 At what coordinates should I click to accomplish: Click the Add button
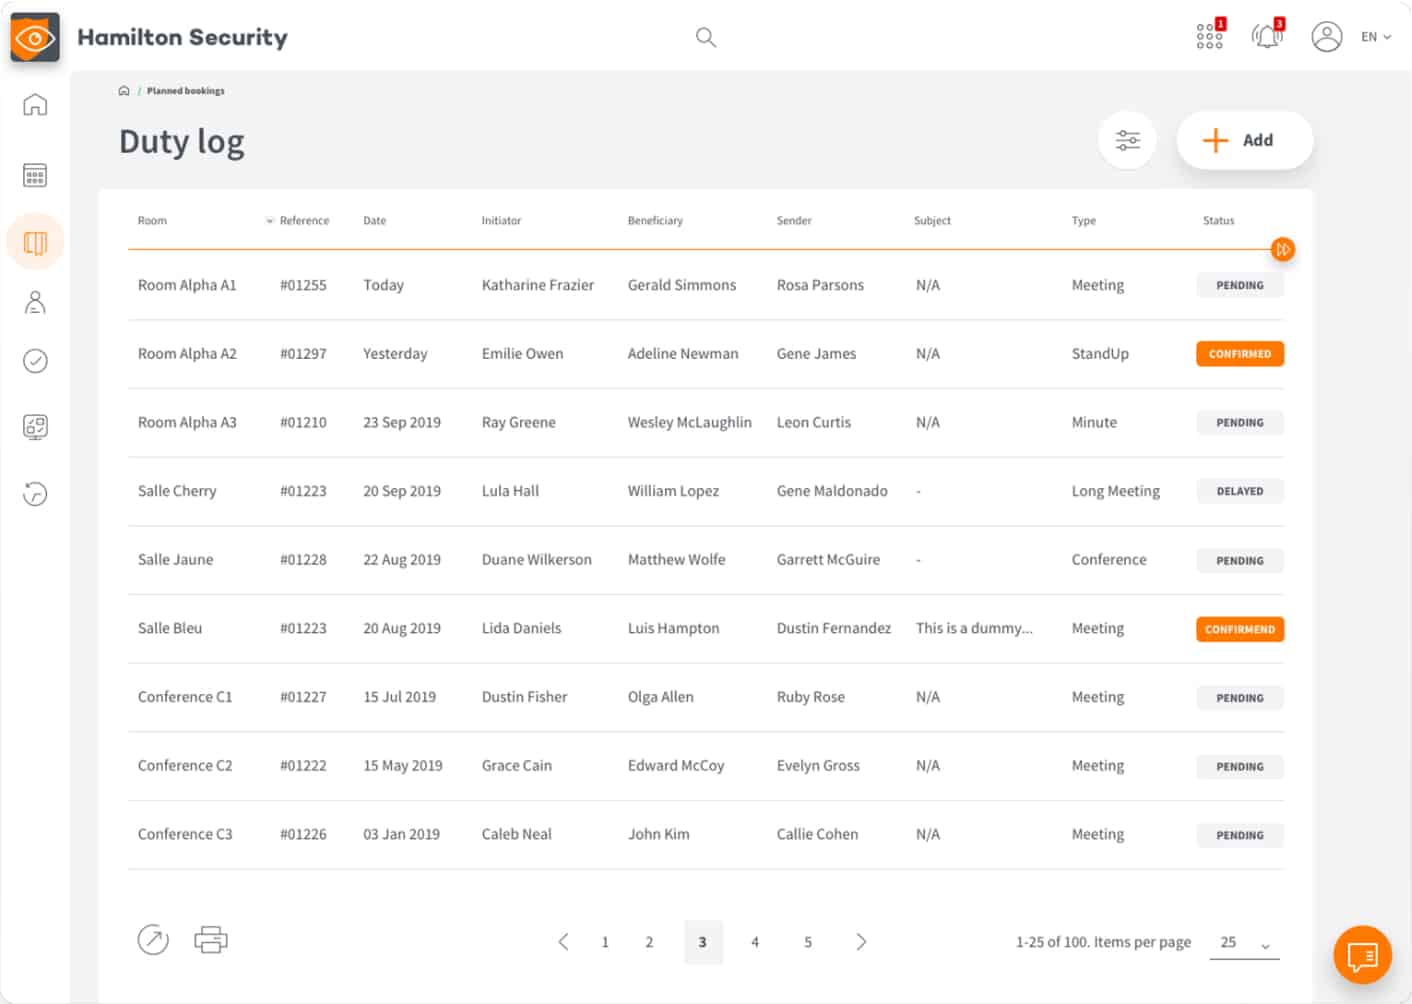click(1244, 140)
